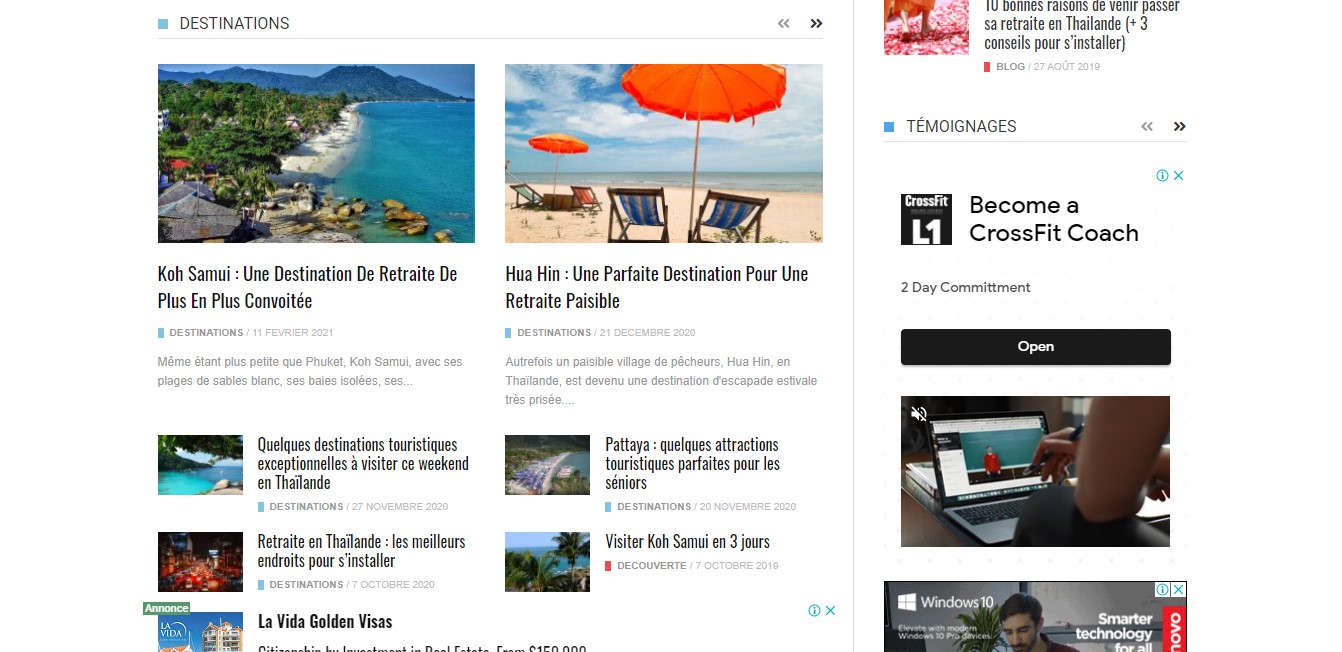Click the La Vida ad info icon

click(814, 611)
